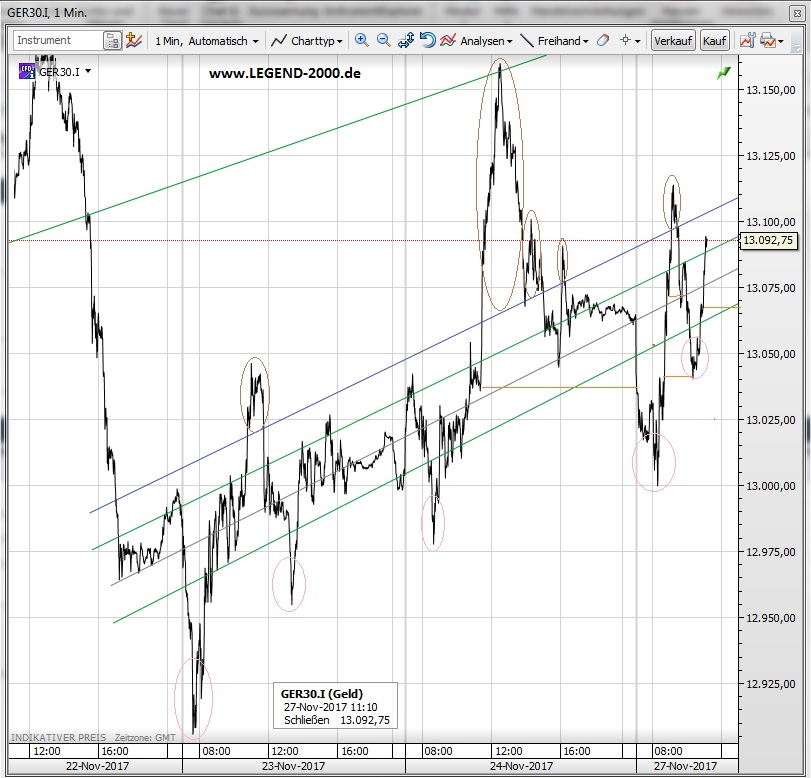Click the INDIKATIVER PREIS label
811x778 pixels.
coord(58,737)
